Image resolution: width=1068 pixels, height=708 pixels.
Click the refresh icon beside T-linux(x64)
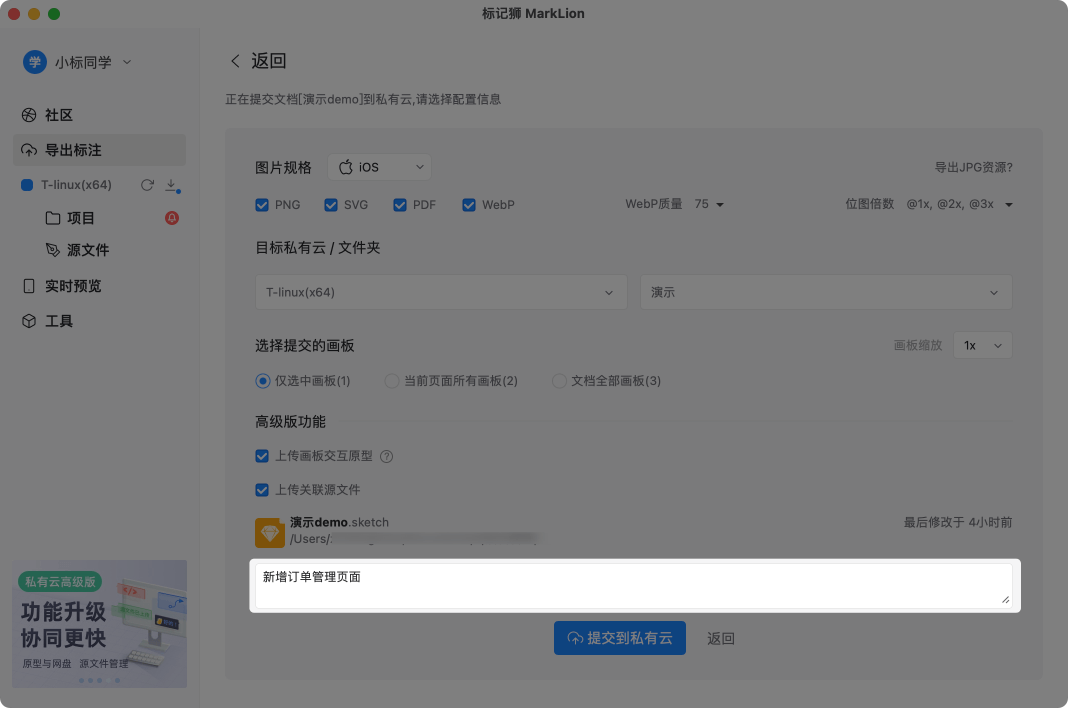point(147,185)
